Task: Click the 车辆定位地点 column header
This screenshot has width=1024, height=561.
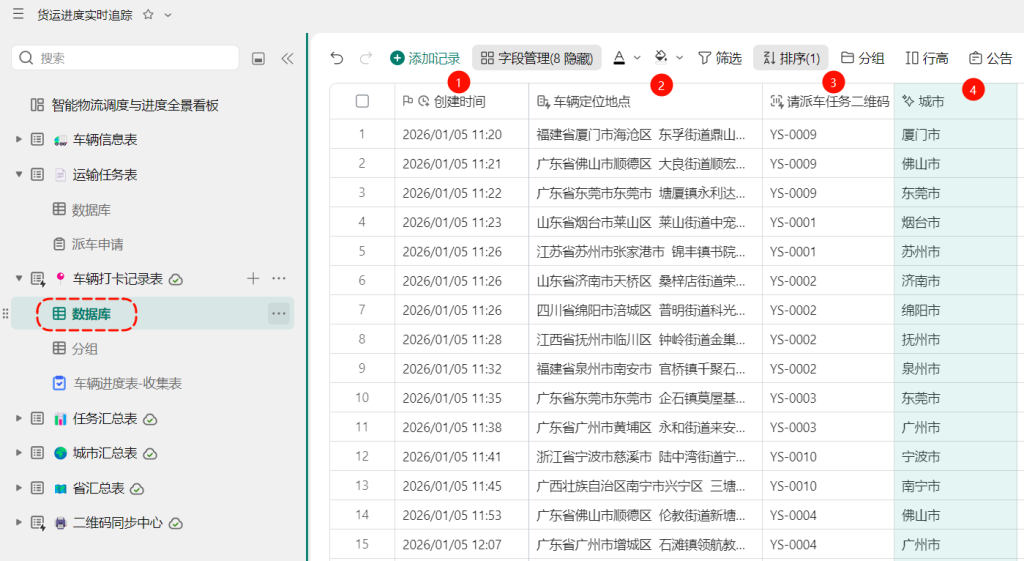Action: 645,101
